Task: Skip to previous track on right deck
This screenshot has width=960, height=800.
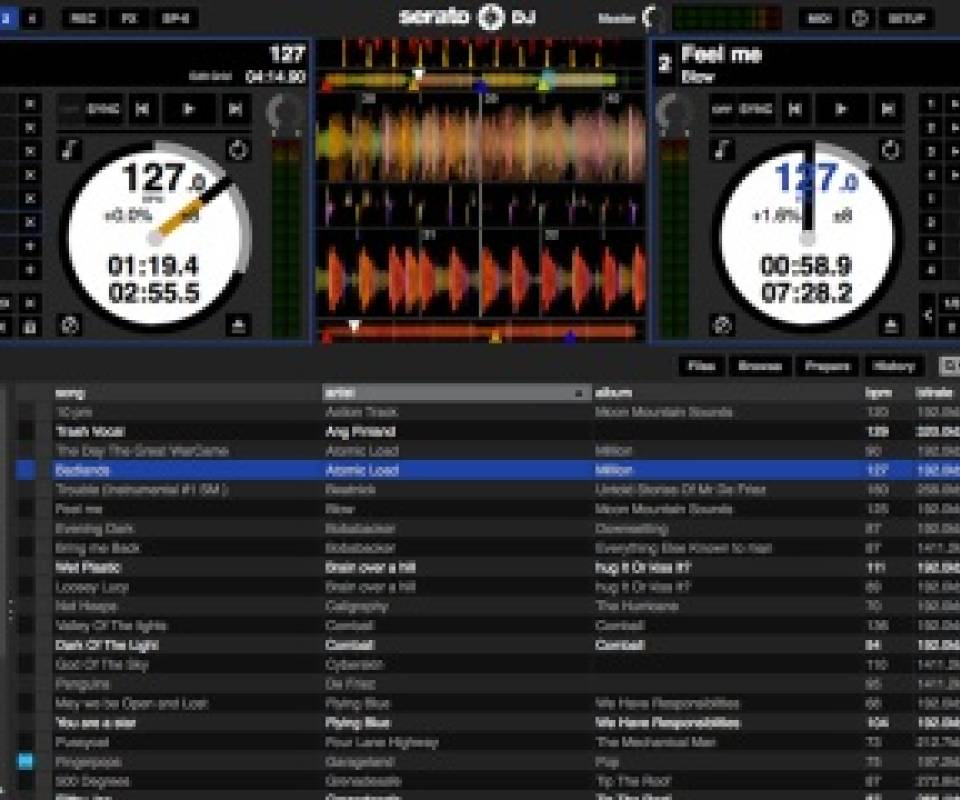Action: [795, 109]
